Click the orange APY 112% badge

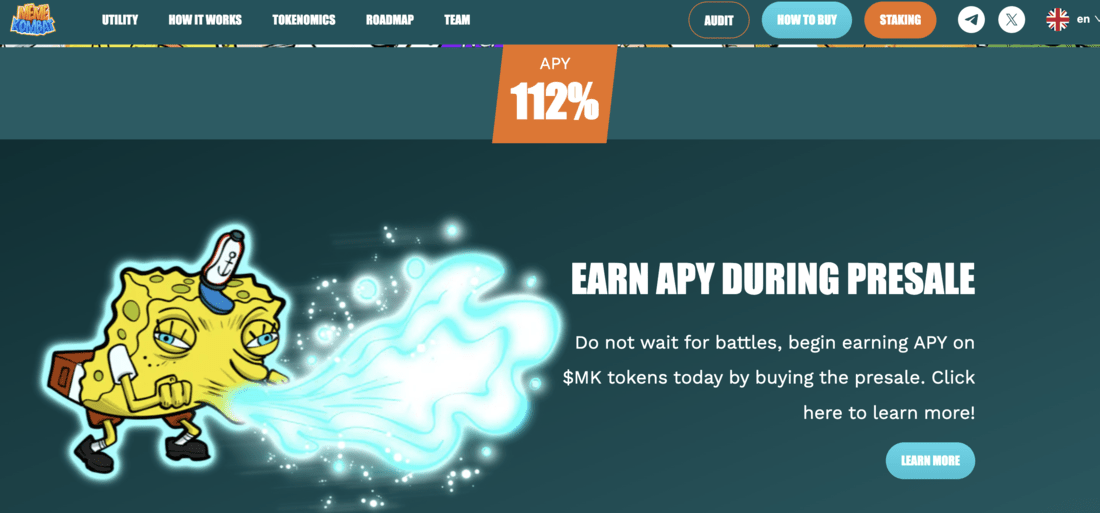coord(554,93)
